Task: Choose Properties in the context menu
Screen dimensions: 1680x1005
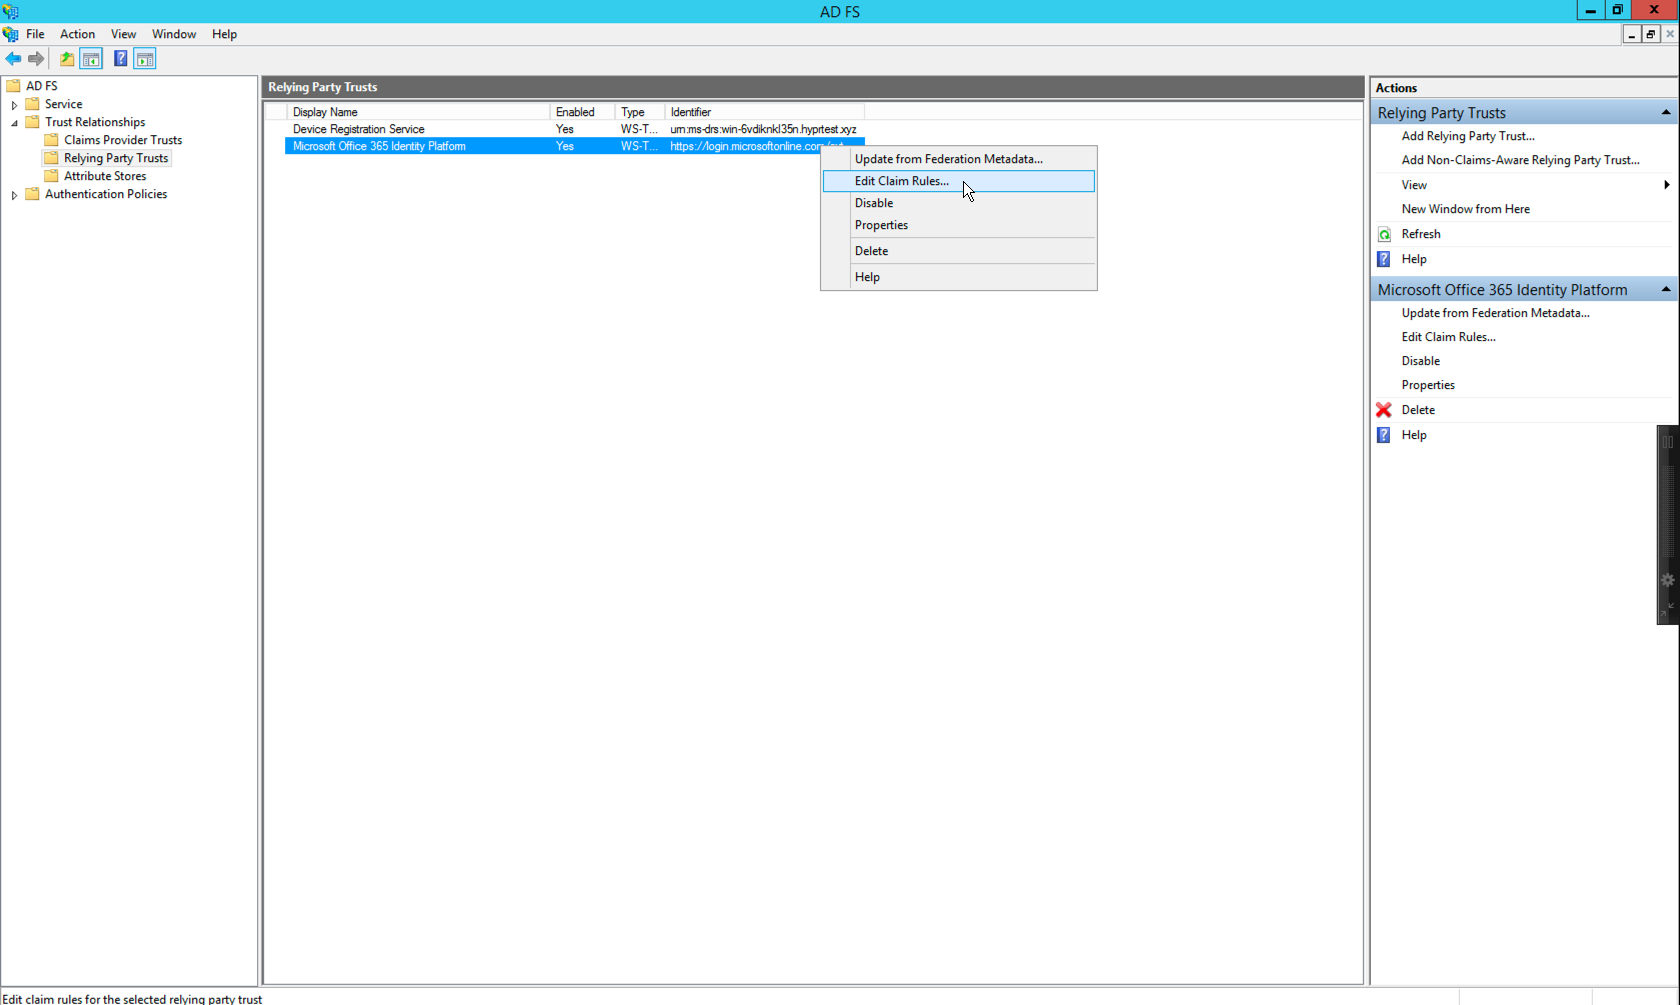Action: 959,225
